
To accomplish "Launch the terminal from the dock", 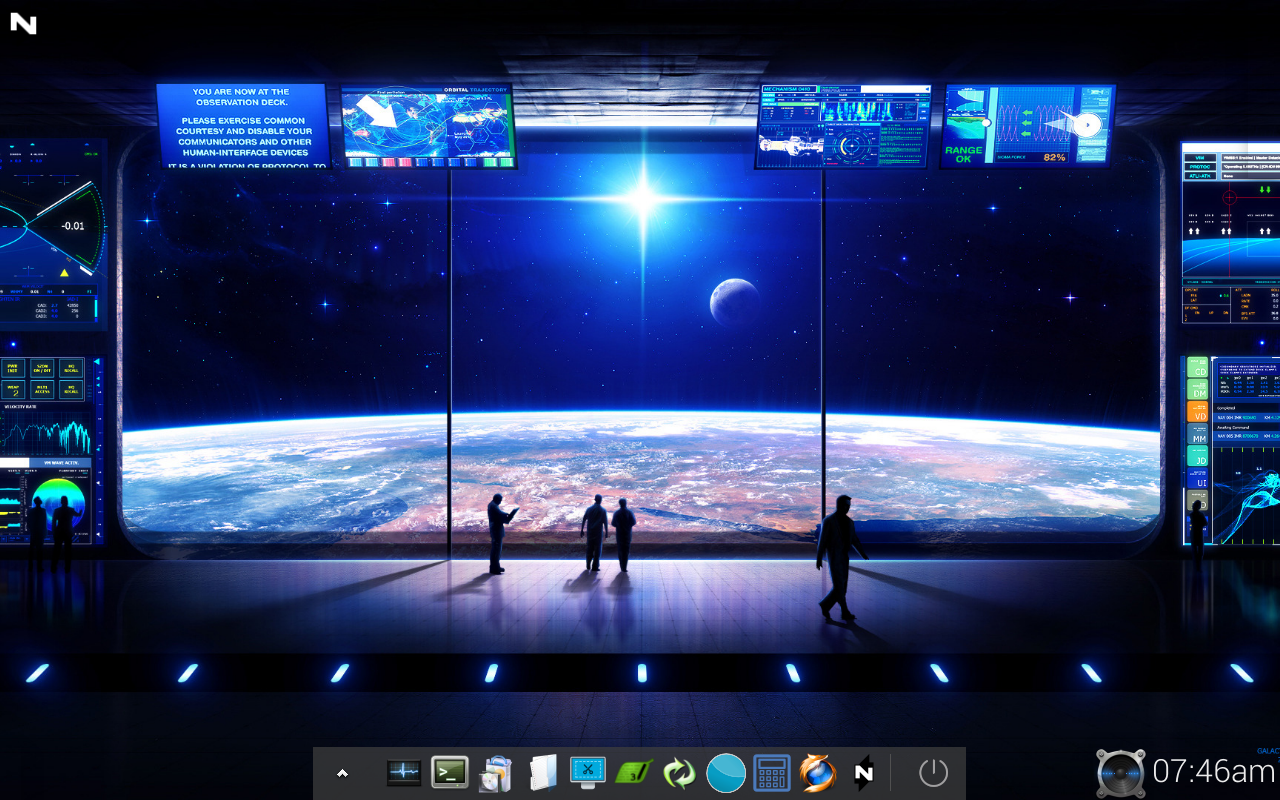I will (450, 772).
